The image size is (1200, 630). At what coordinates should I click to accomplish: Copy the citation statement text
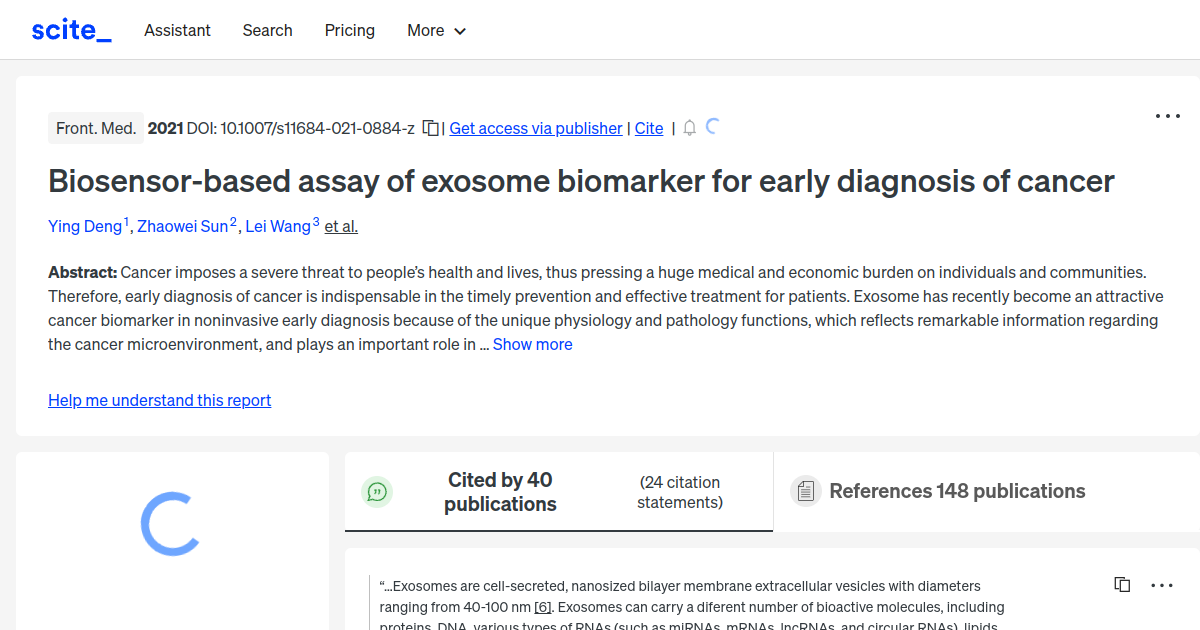coord(1121,584)
